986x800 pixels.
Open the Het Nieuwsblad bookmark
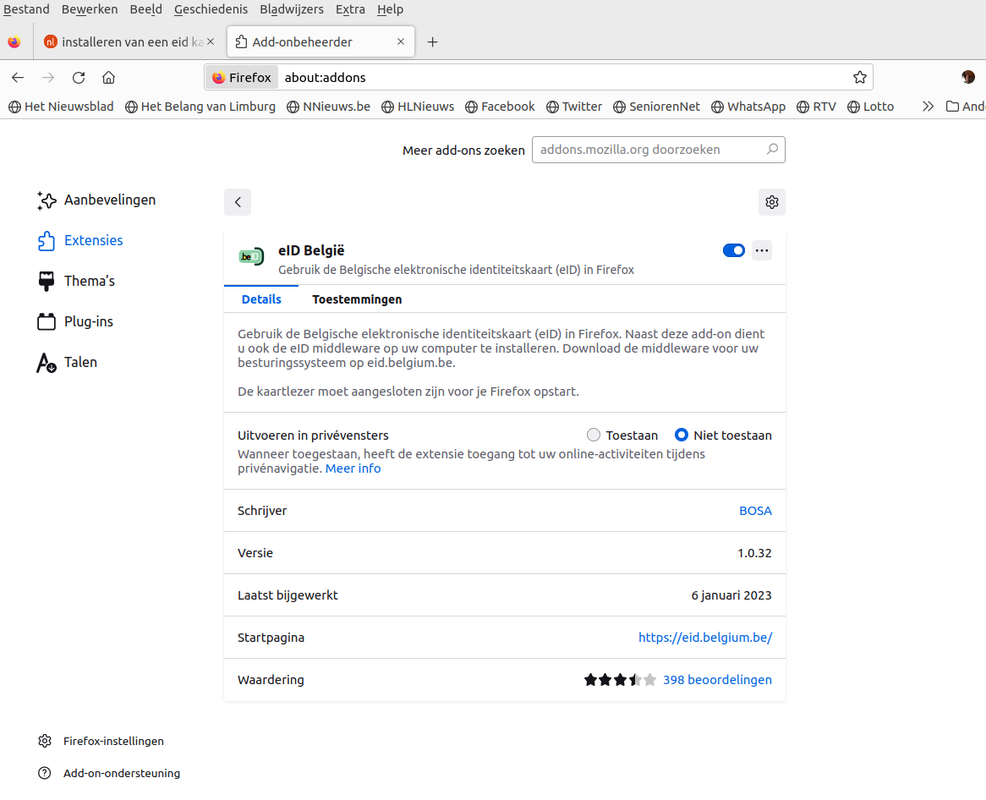(x=61, y=106)
